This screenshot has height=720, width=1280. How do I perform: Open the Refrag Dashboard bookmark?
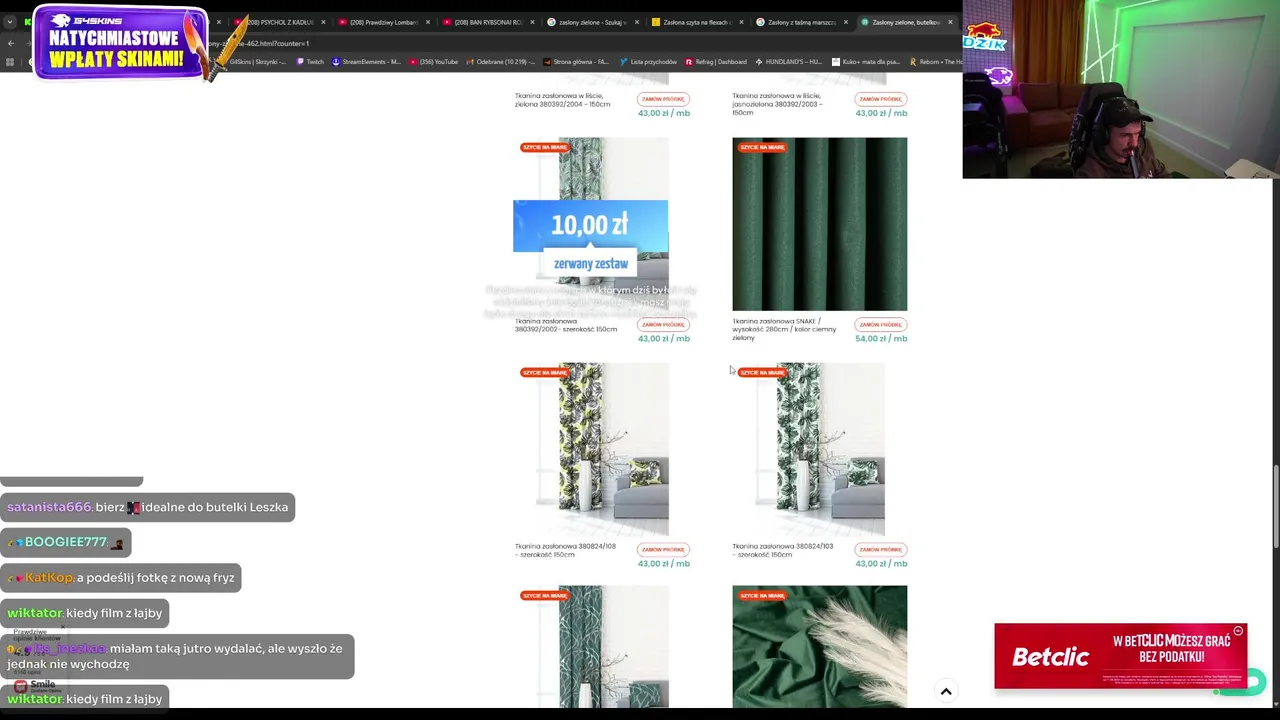pyautogui.click(x=715, y=62)
